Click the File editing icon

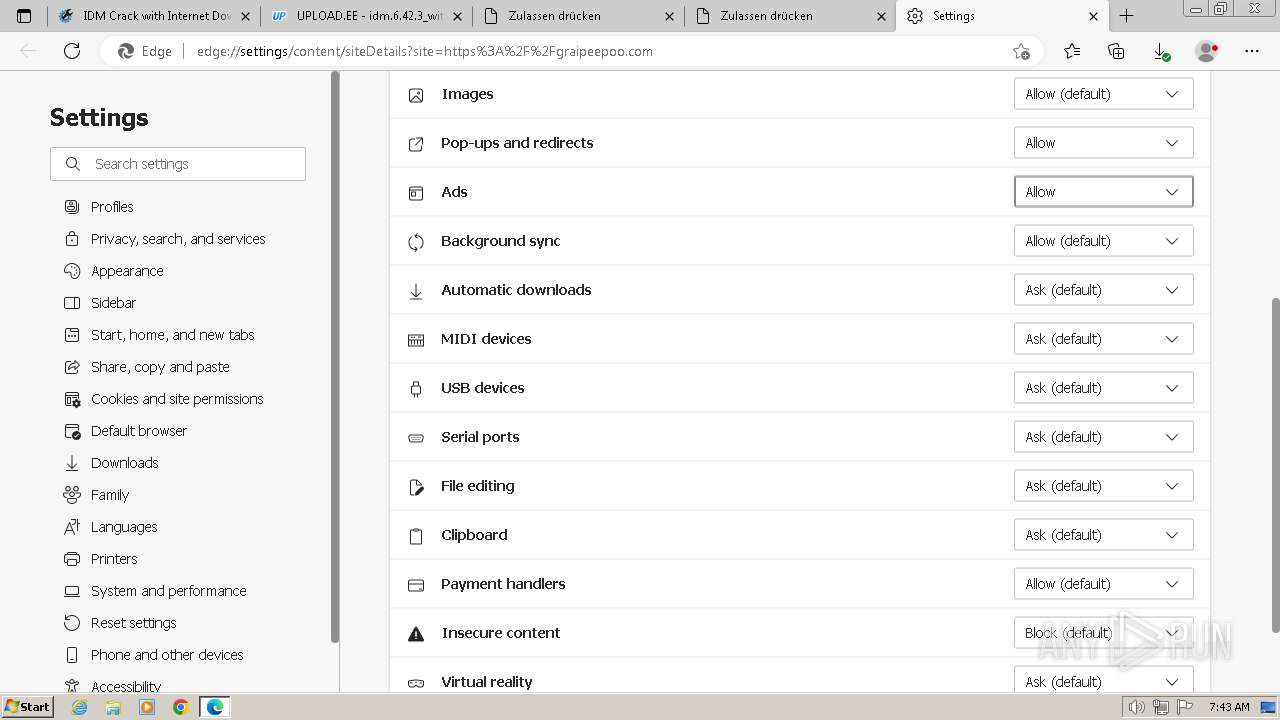click(x=416, y=487)
